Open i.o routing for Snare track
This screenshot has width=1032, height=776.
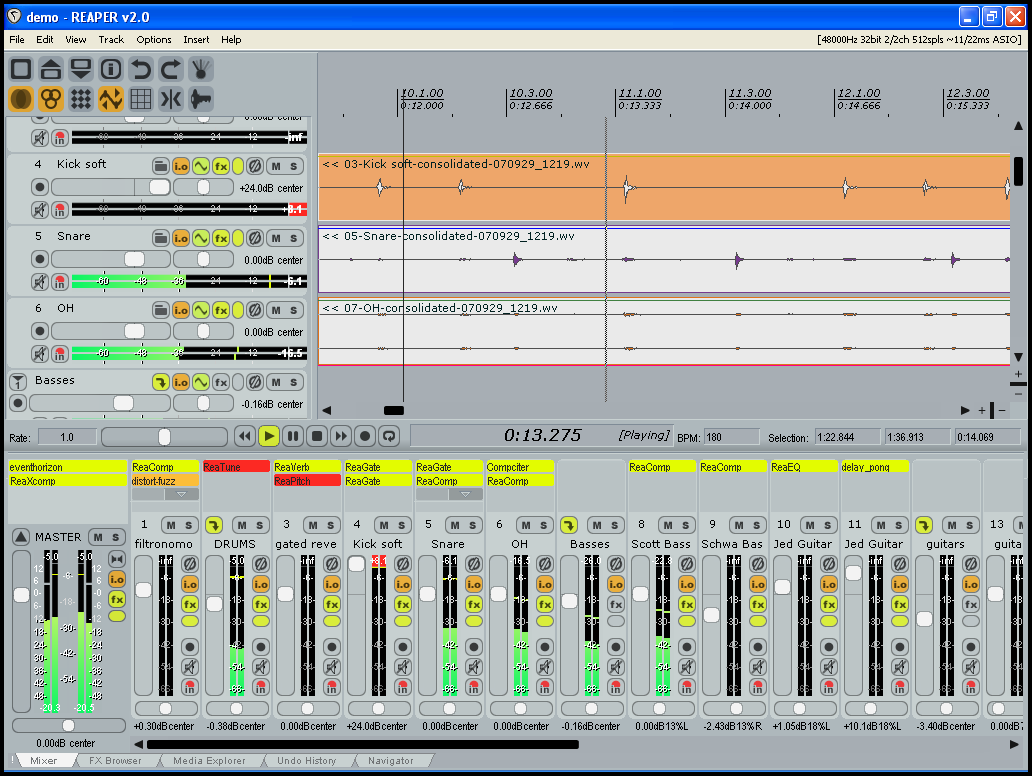click(181, 238)
